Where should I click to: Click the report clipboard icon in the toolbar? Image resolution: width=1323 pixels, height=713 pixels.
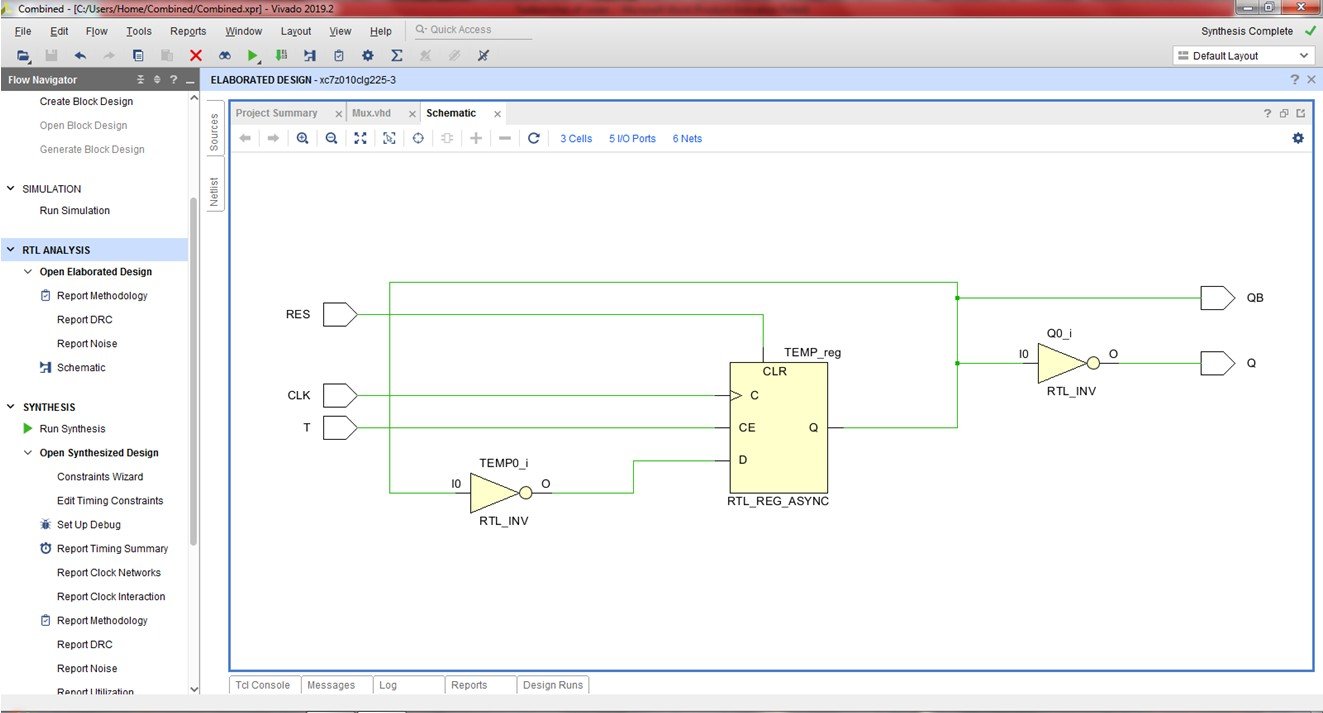point(339,56)
